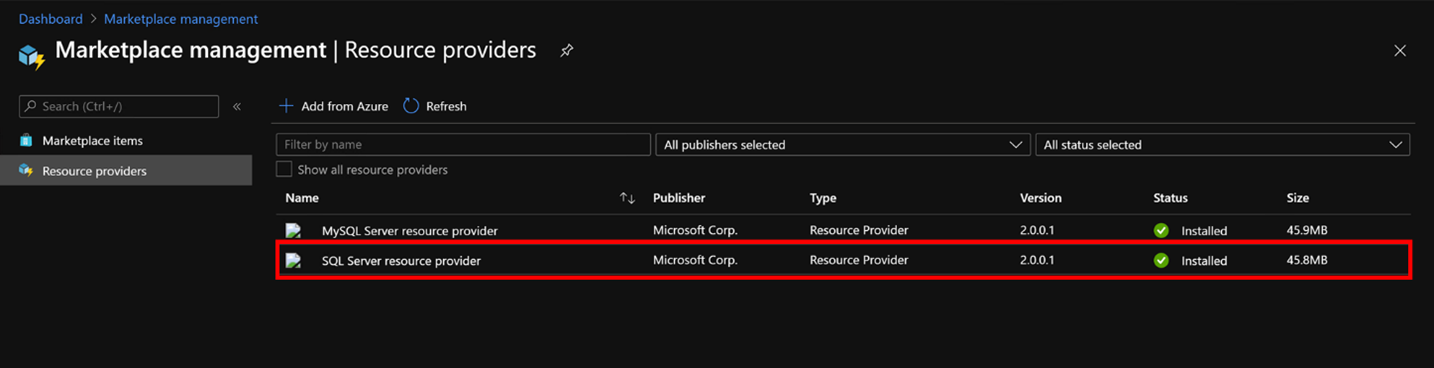This screenshot has width=1434, height=368.
Task: Click the Refresh button label
Action: pyautogui.click(x=446, y=106)
